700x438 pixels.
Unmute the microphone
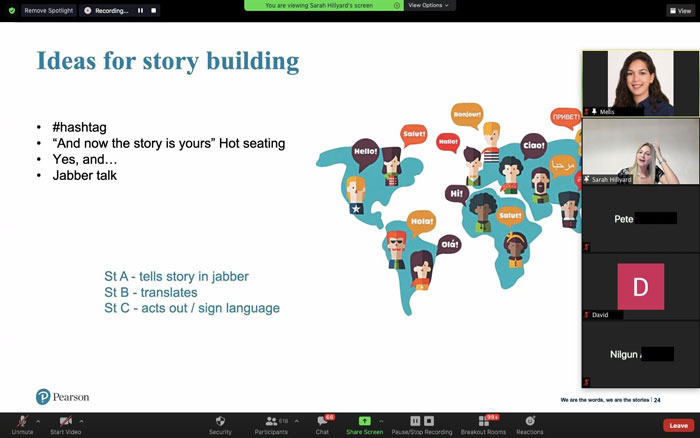pos(20,422)
